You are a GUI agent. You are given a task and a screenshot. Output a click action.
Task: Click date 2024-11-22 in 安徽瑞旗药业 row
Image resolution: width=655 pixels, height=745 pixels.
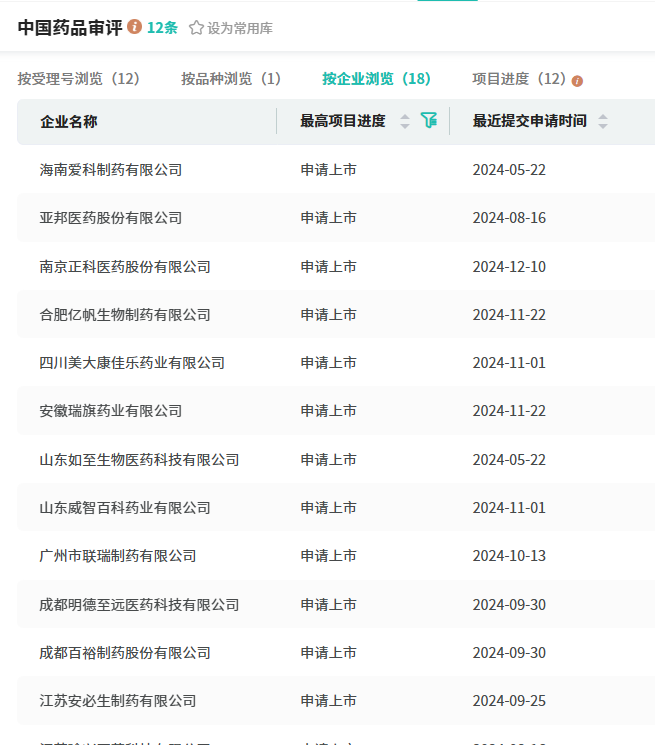509,411
